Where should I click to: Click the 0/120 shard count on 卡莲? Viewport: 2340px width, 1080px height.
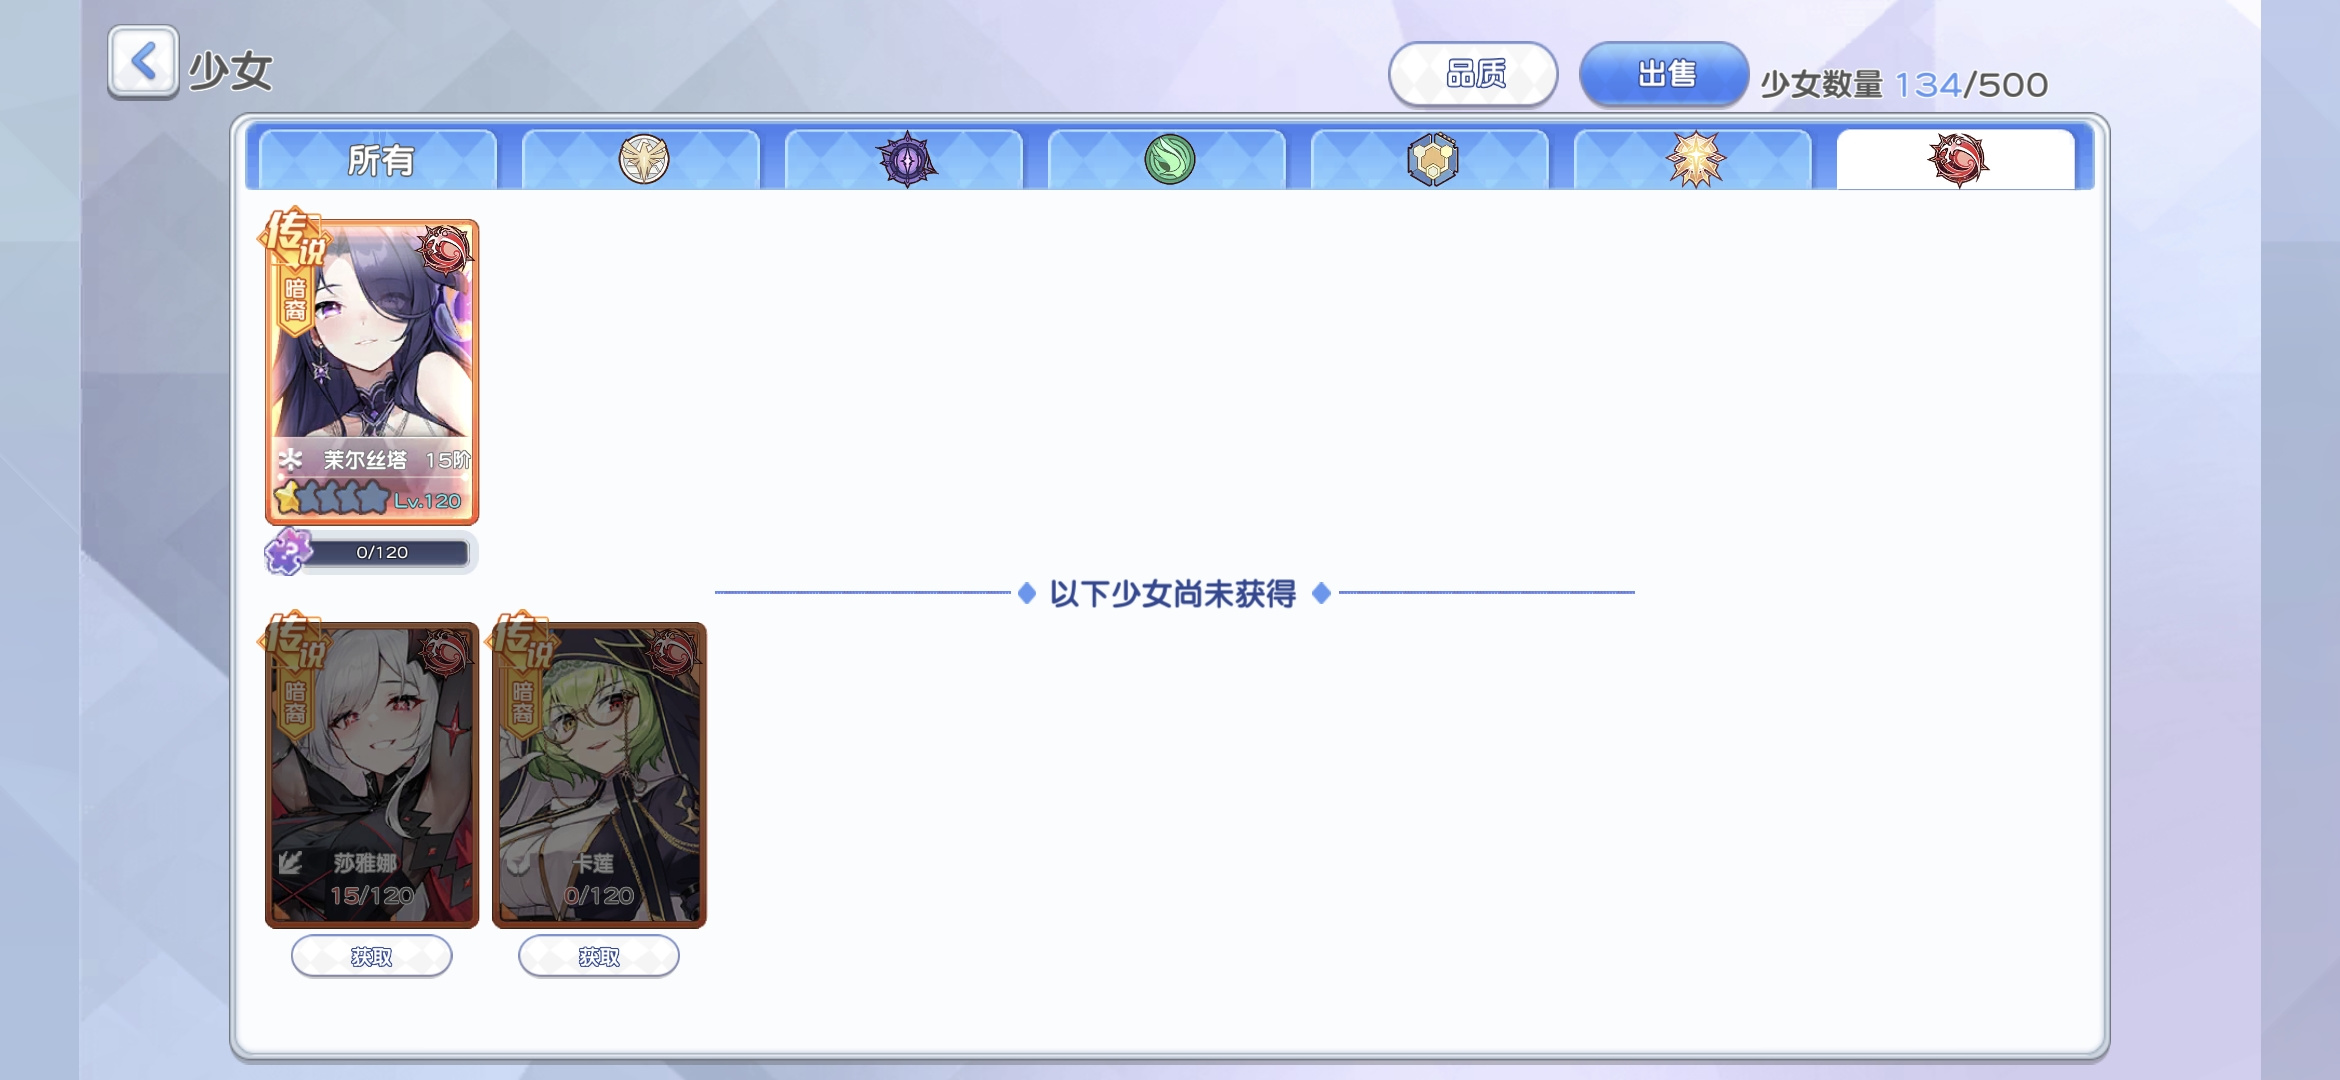(599, 895)
